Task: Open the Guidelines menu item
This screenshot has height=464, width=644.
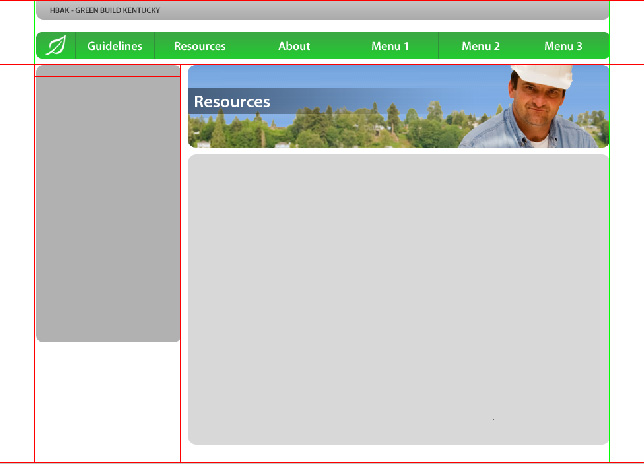Action: click(x=115, y=46)
